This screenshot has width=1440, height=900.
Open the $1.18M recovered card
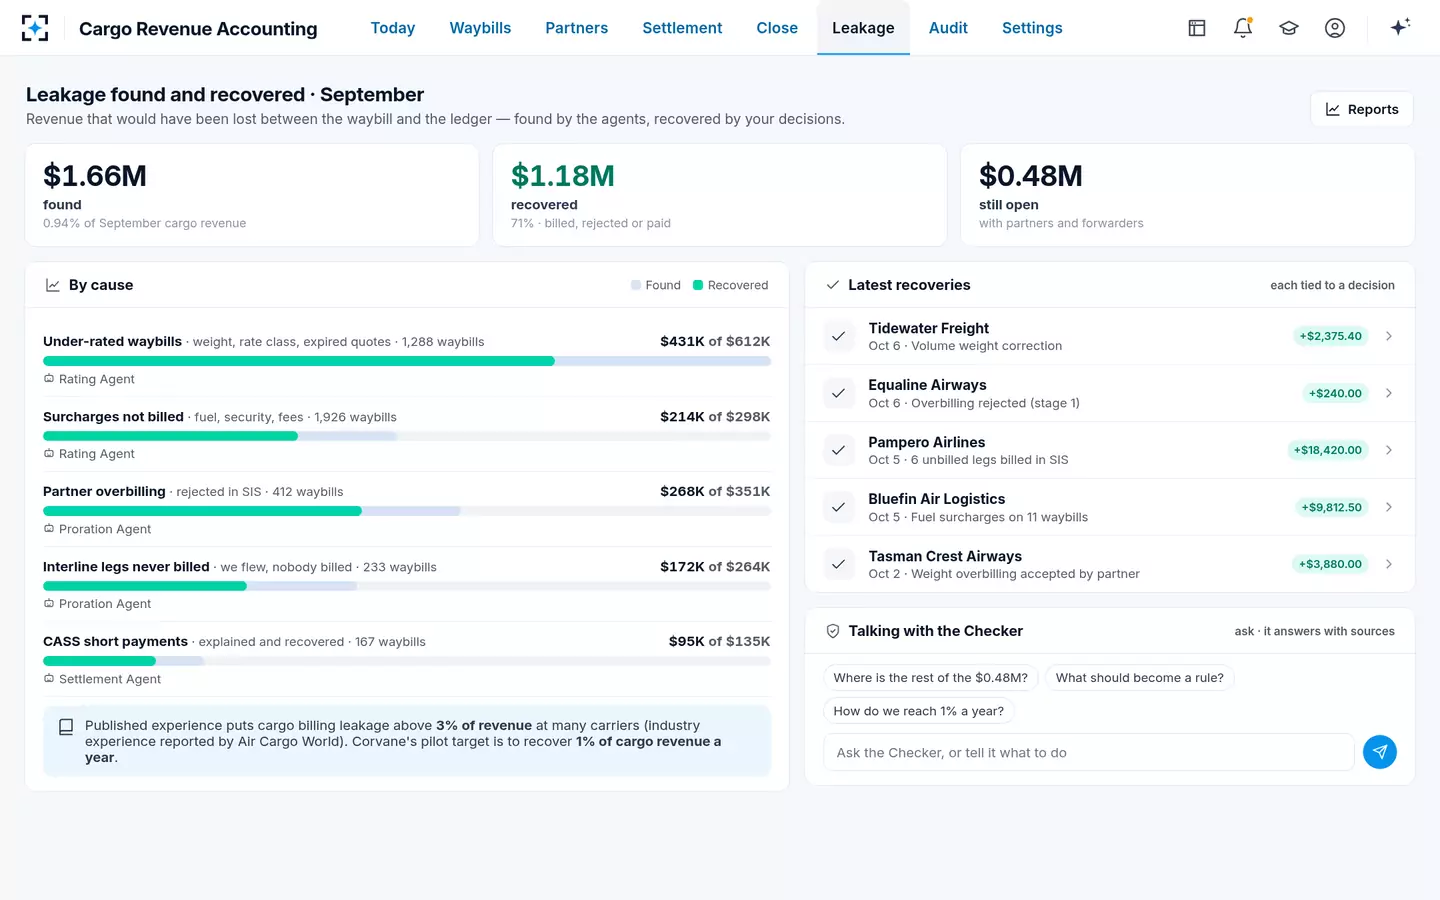tap(720, 195)
